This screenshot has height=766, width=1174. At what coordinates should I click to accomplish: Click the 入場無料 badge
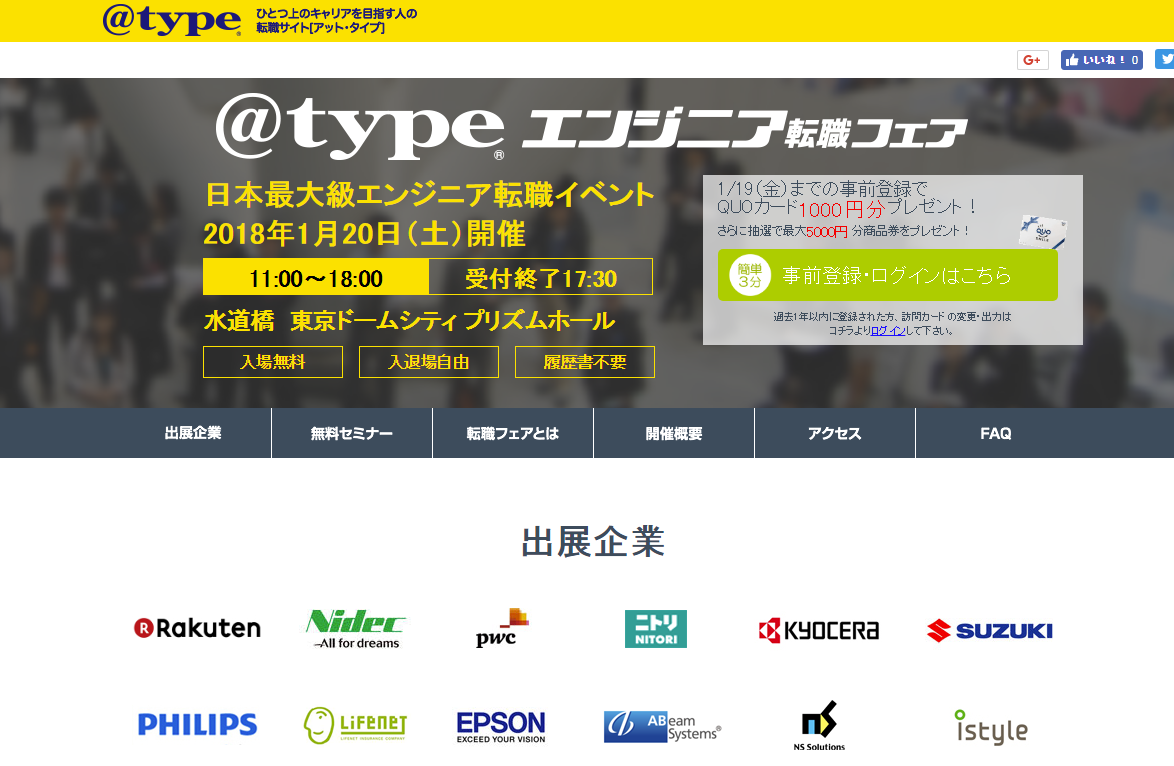[273, 362]
